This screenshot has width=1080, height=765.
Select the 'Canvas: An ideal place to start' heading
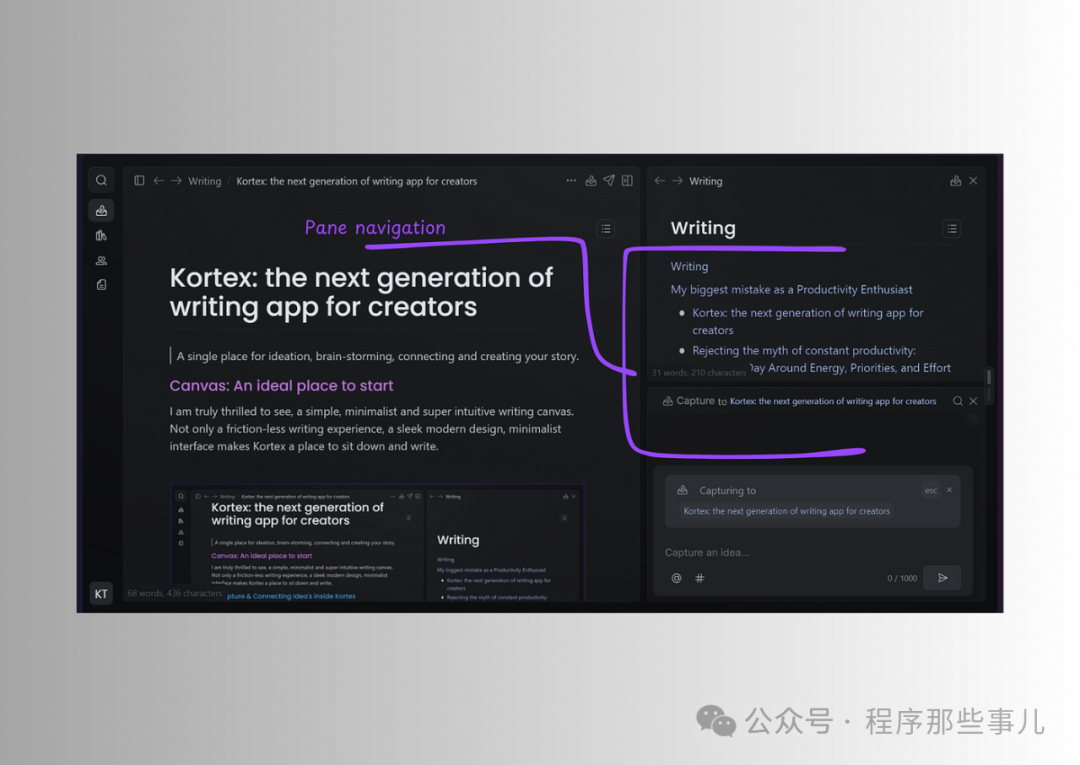282,386
